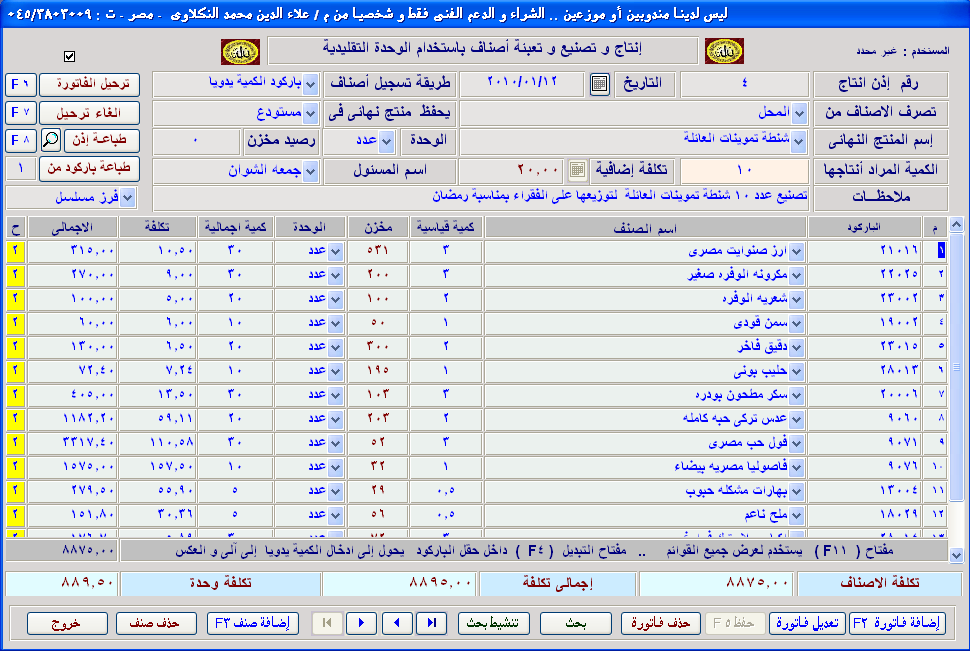Click the single left-arrow navigation button
The width and height of the screenshot is (970, 651).
[x=397, y=623]
